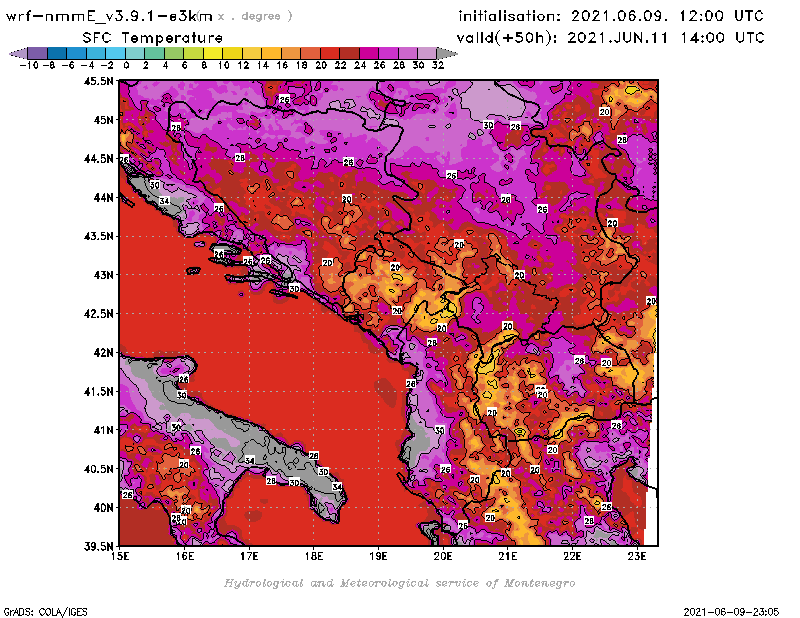
Task: Click the 'valid(+50h): 2021.JUN.11 14:00 UTC' line
Action: [x=610, y=37]
